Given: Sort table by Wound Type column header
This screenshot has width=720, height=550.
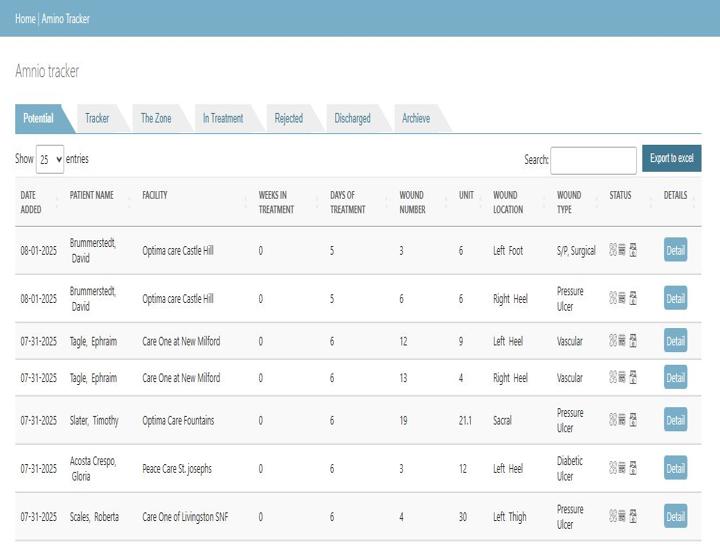Looking at the screenshot, I should (x=568, y=202).
